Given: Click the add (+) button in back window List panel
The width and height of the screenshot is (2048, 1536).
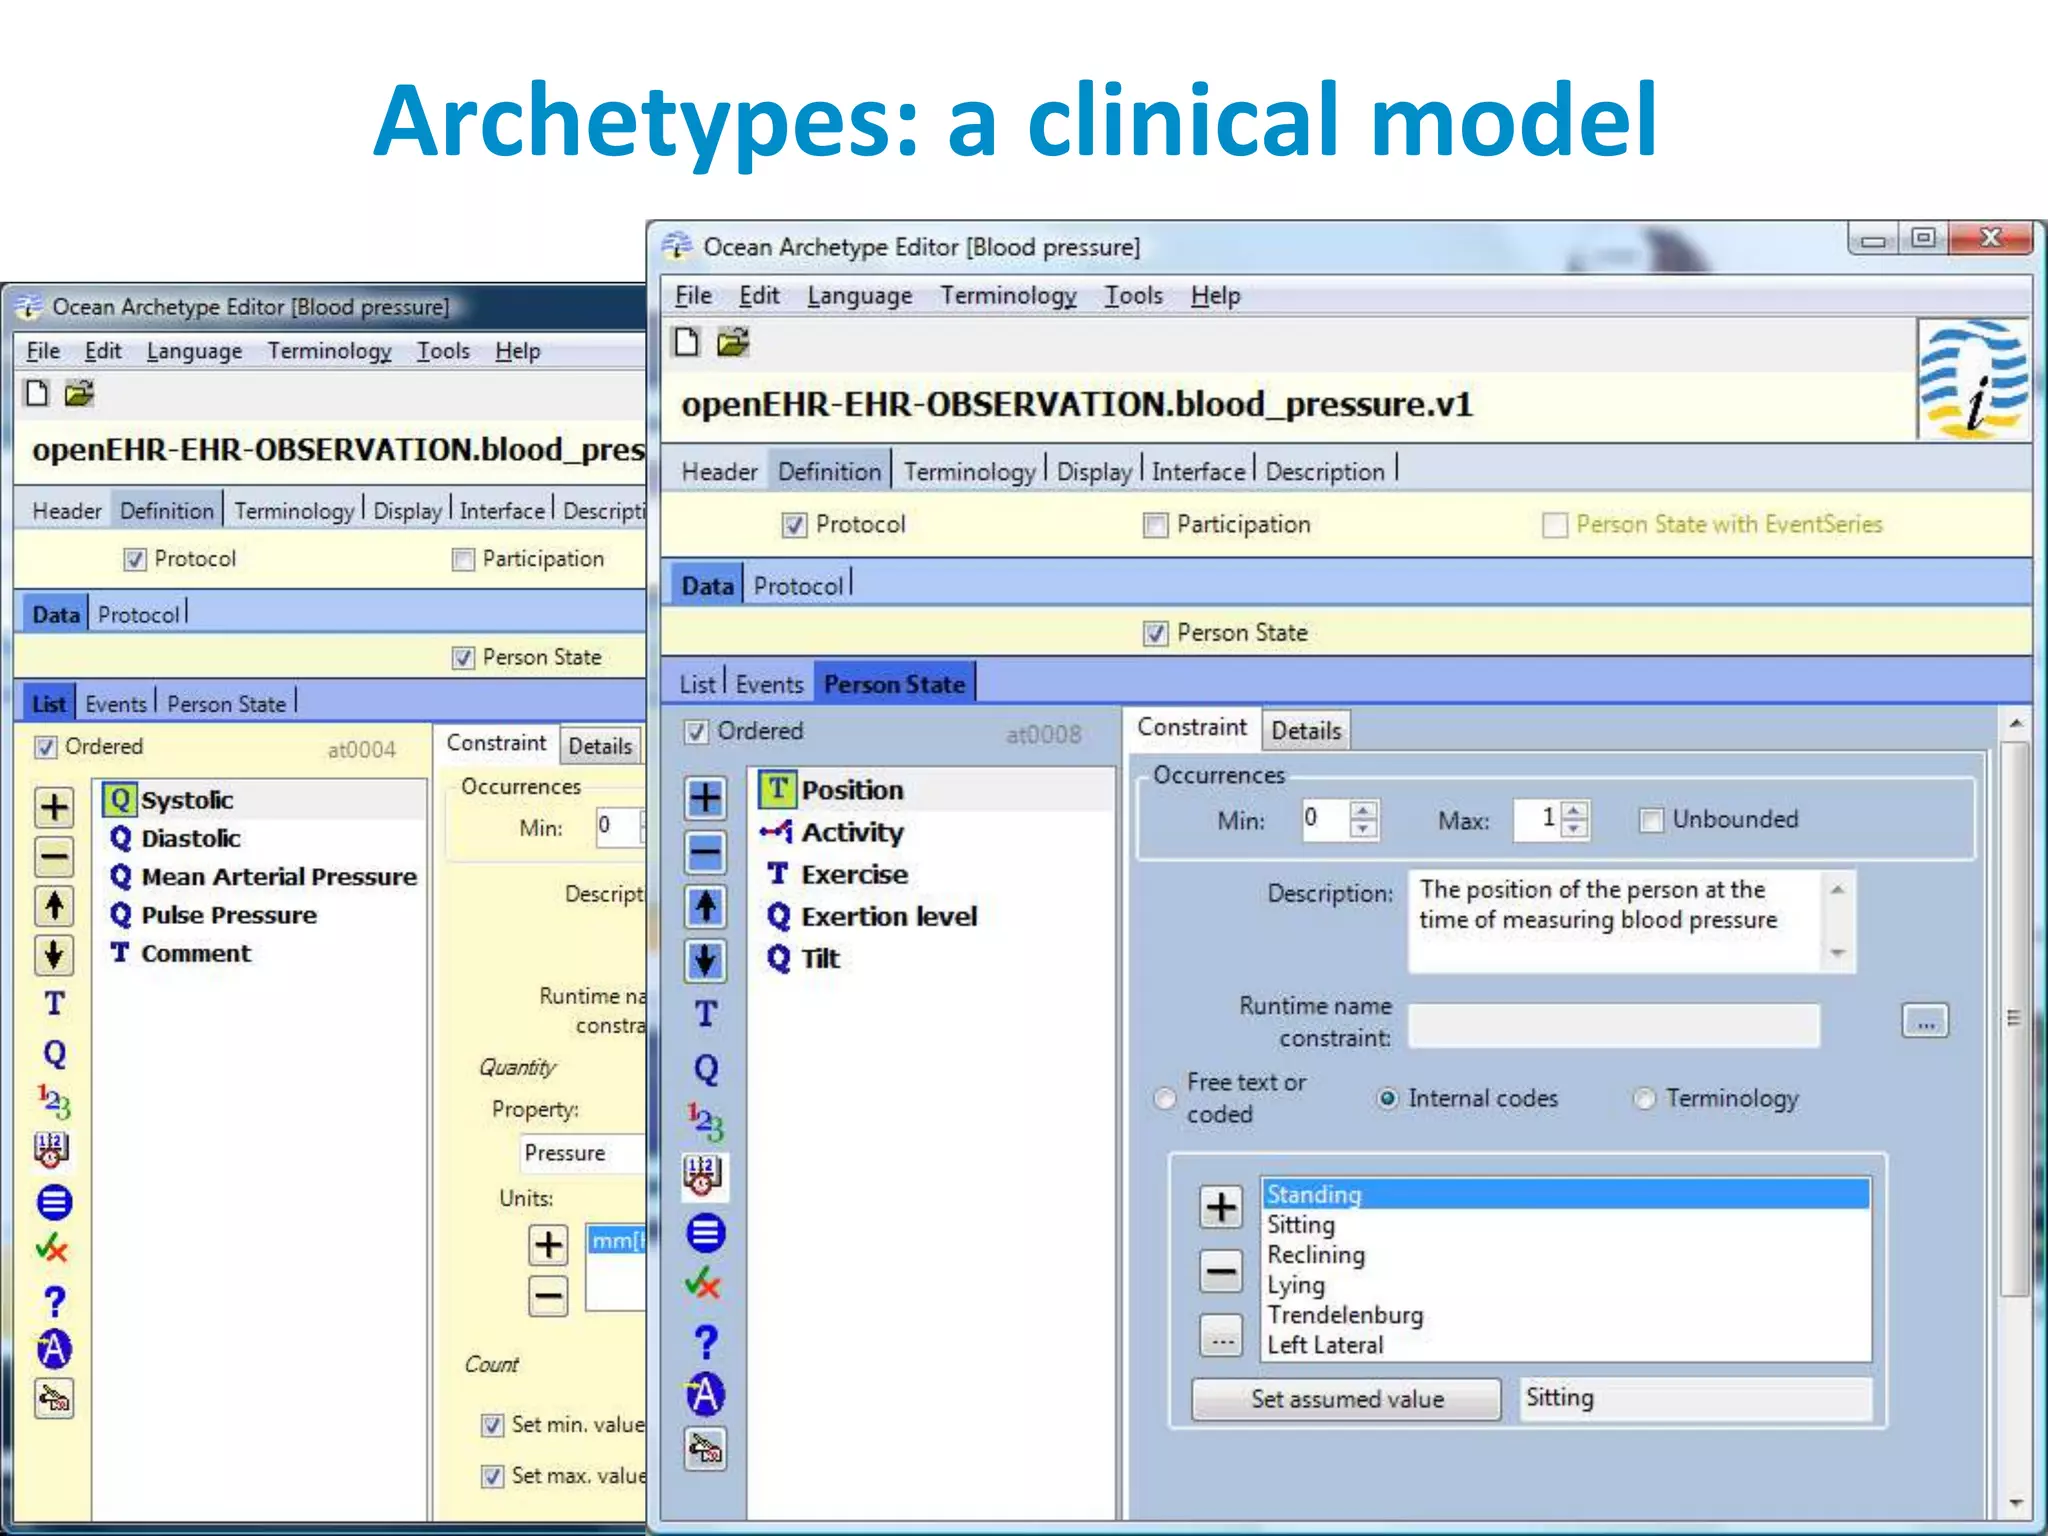Looking at the screenshot, I should pos(54,807).
